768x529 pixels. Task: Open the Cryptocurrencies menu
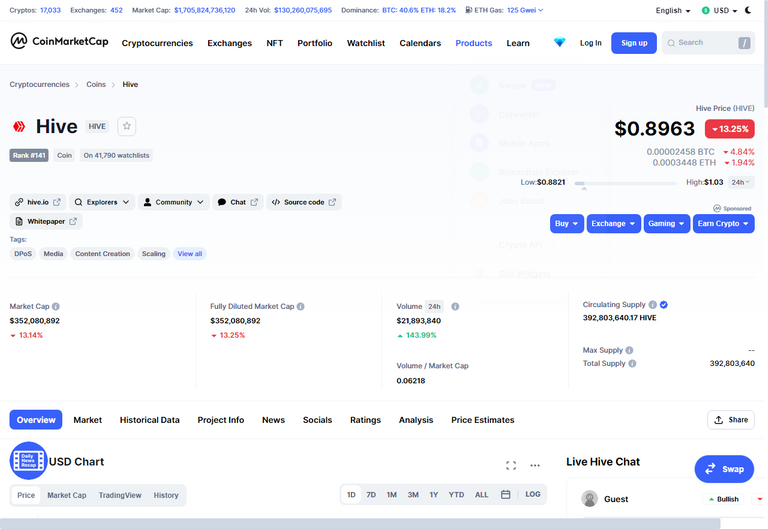[157, 43]
